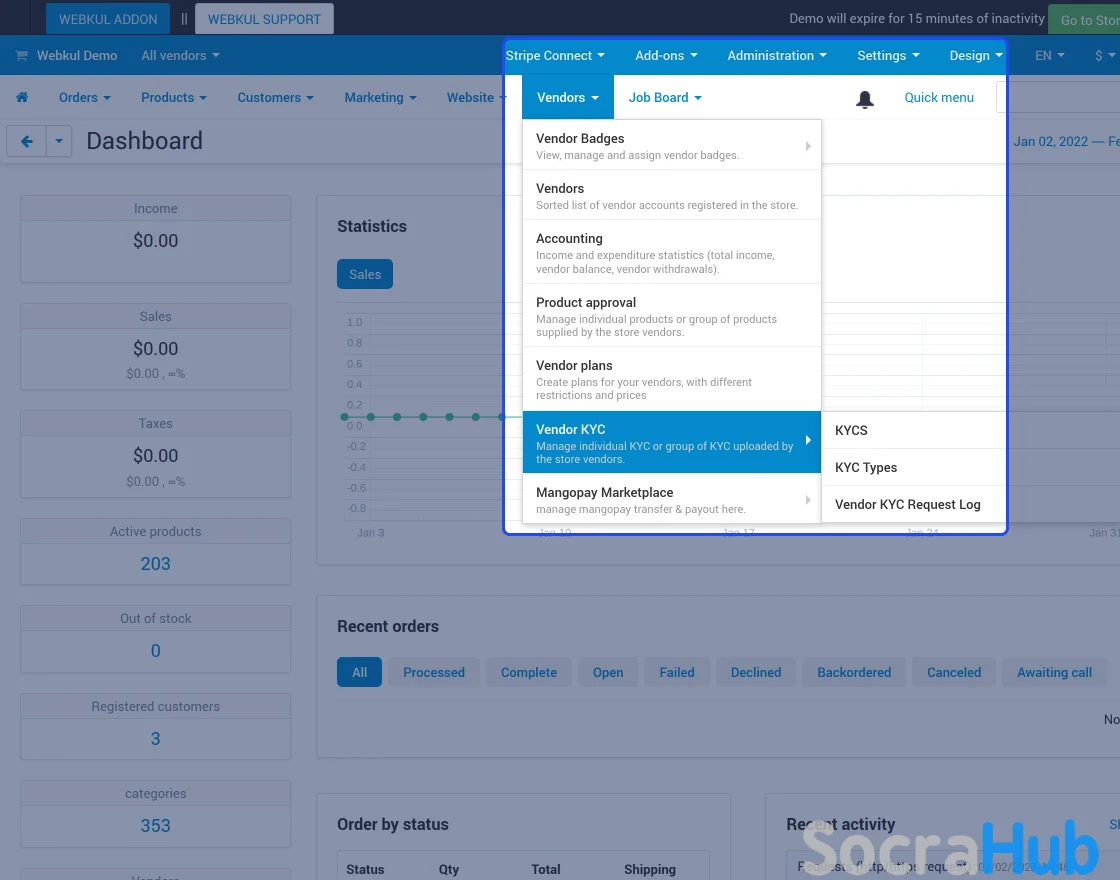Click the home icon in navigation bar

[22, 98]
